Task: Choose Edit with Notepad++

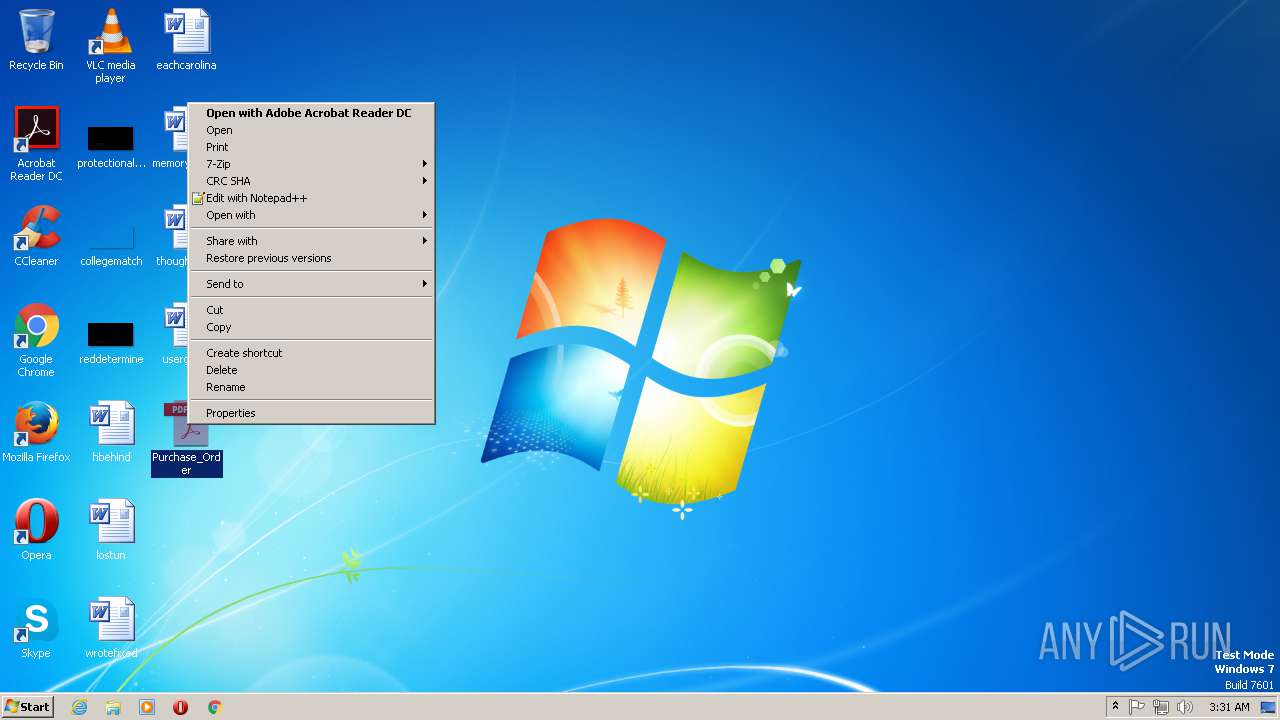Action: [312, 198]
